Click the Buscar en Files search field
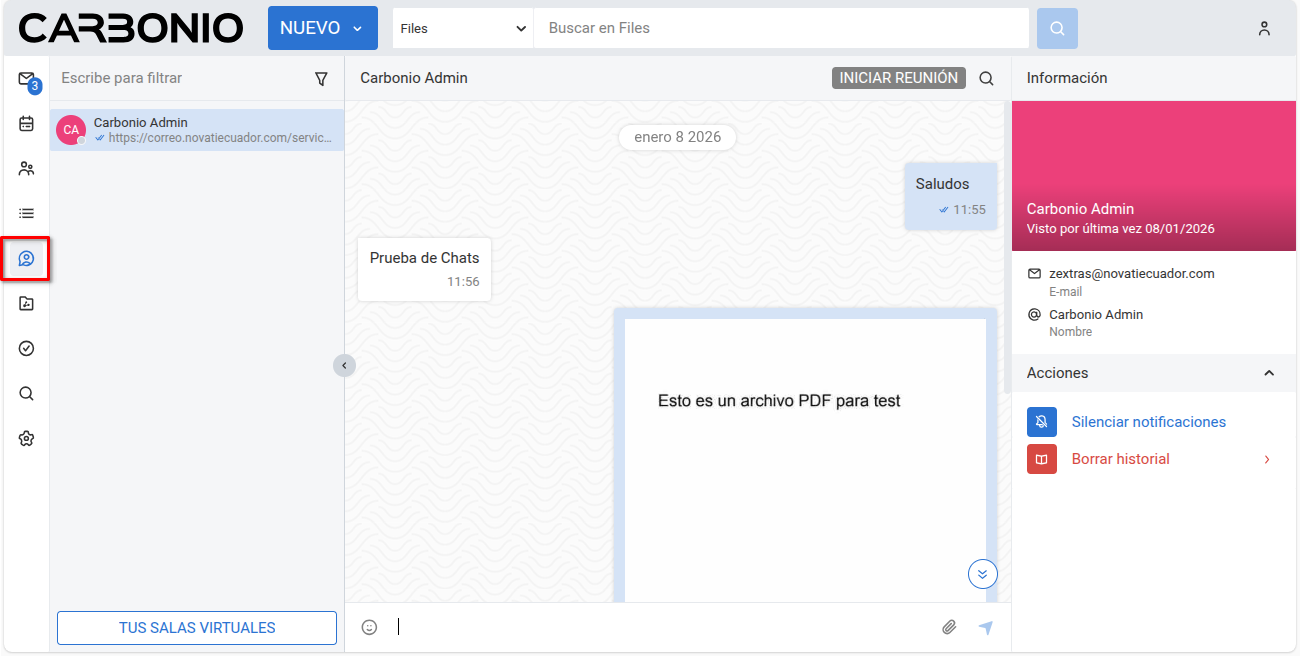The height and width of the screenshot is (656, 1300). tap(780, 28)
